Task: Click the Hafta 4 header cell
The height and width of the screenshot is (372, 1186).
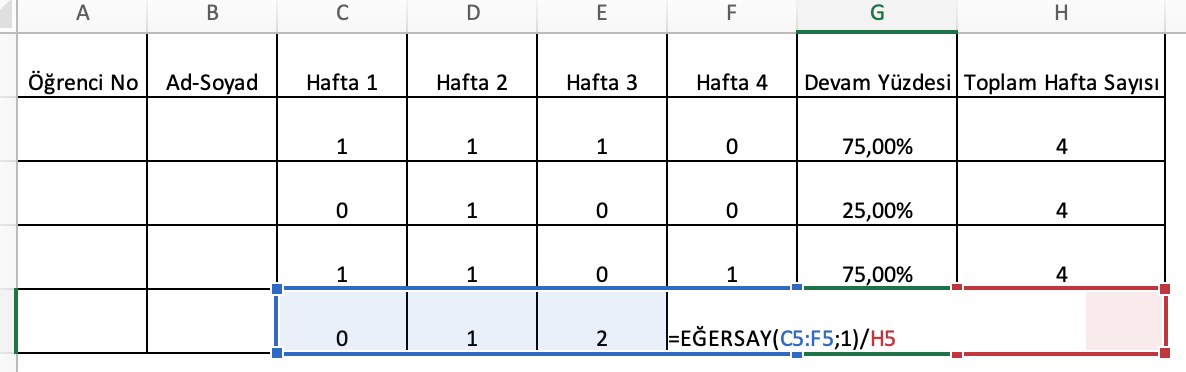Action: (731, 65)
